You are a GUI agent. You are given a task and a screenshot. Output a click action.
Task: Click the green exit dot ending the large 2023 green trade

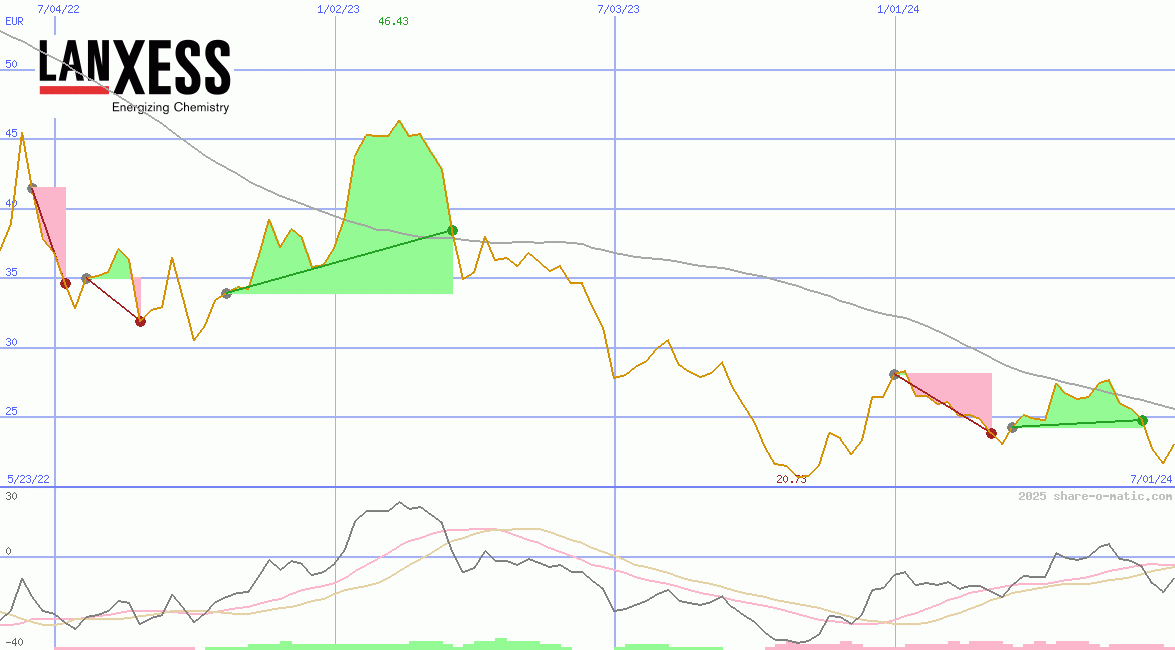point(453,230)
